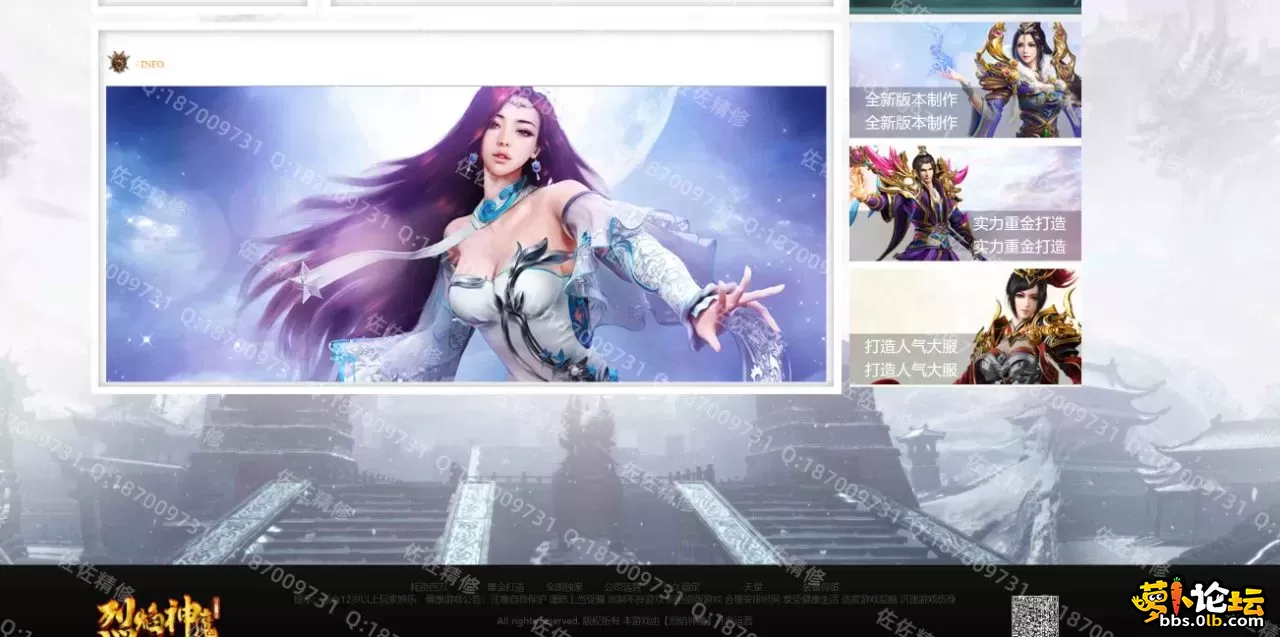This screenshot has width=1280, height=637.
Task: Click the healthy gaming advisory text in footer
Action: (x=624, y=600)
